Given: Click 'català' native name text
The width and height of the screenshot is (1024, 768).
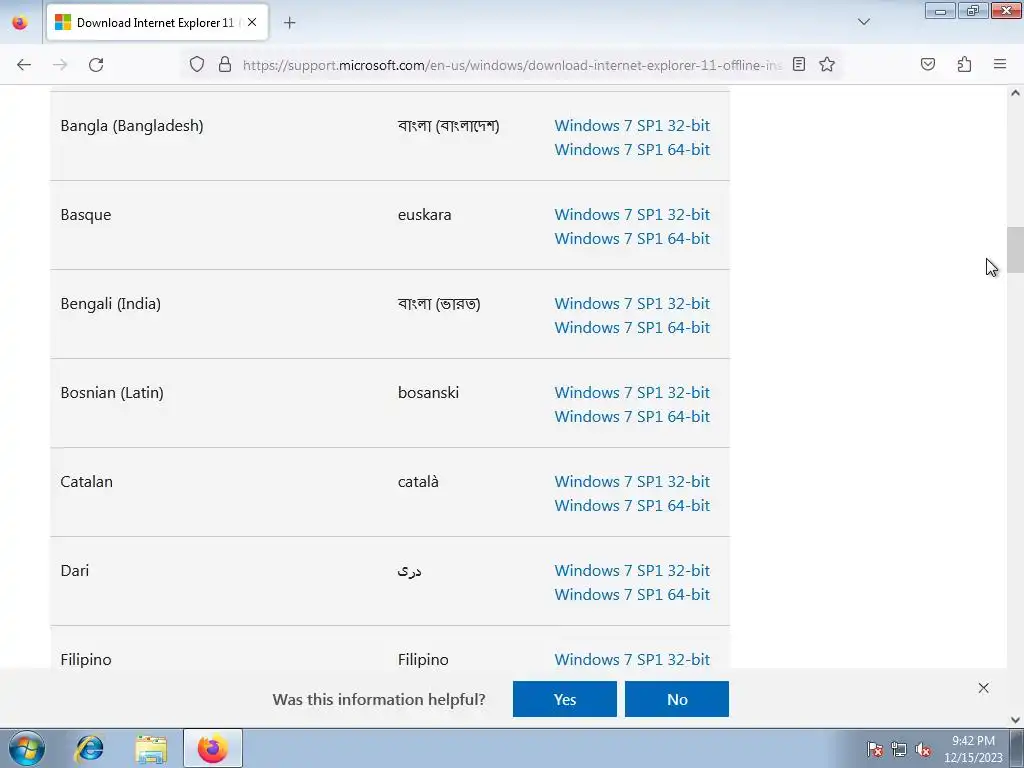Looking at the screenshot, I should (x=418, y=482).
